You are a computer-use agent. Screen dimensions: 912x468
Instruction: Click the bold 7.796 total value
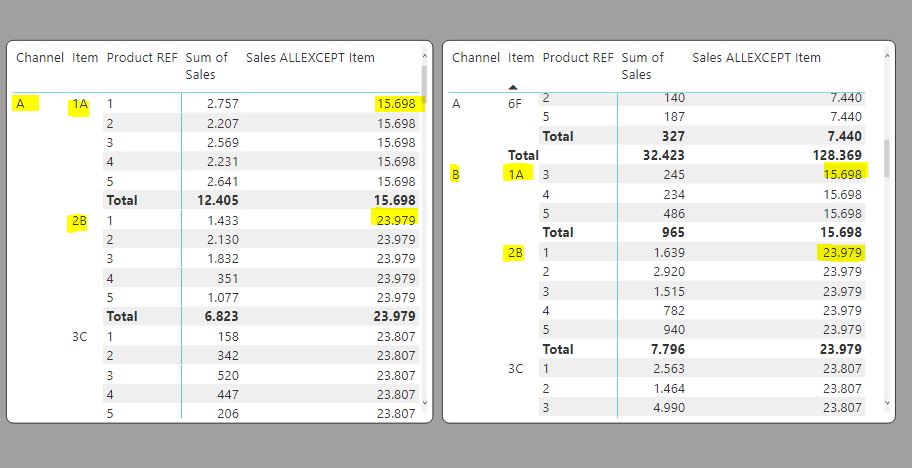coord(668,349)
